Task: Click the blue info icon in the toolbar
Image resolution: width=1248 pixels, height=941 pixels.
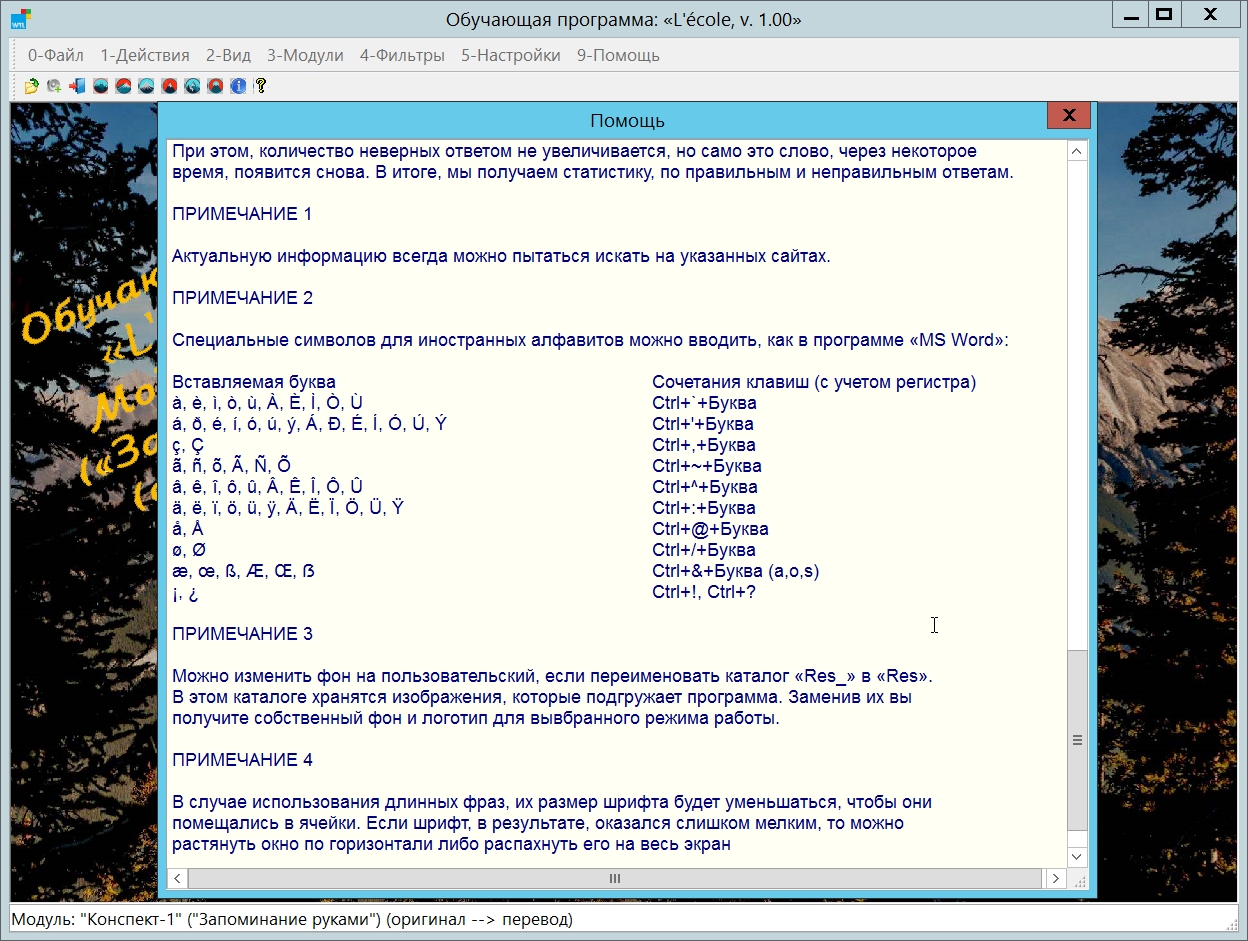Action: [x=238, y=86]
